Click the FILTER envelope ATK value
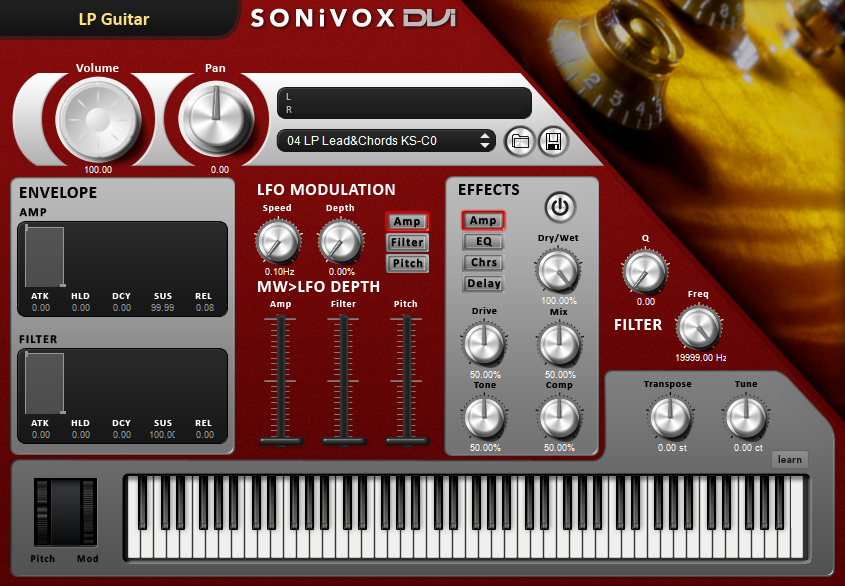 coord(41,435)
